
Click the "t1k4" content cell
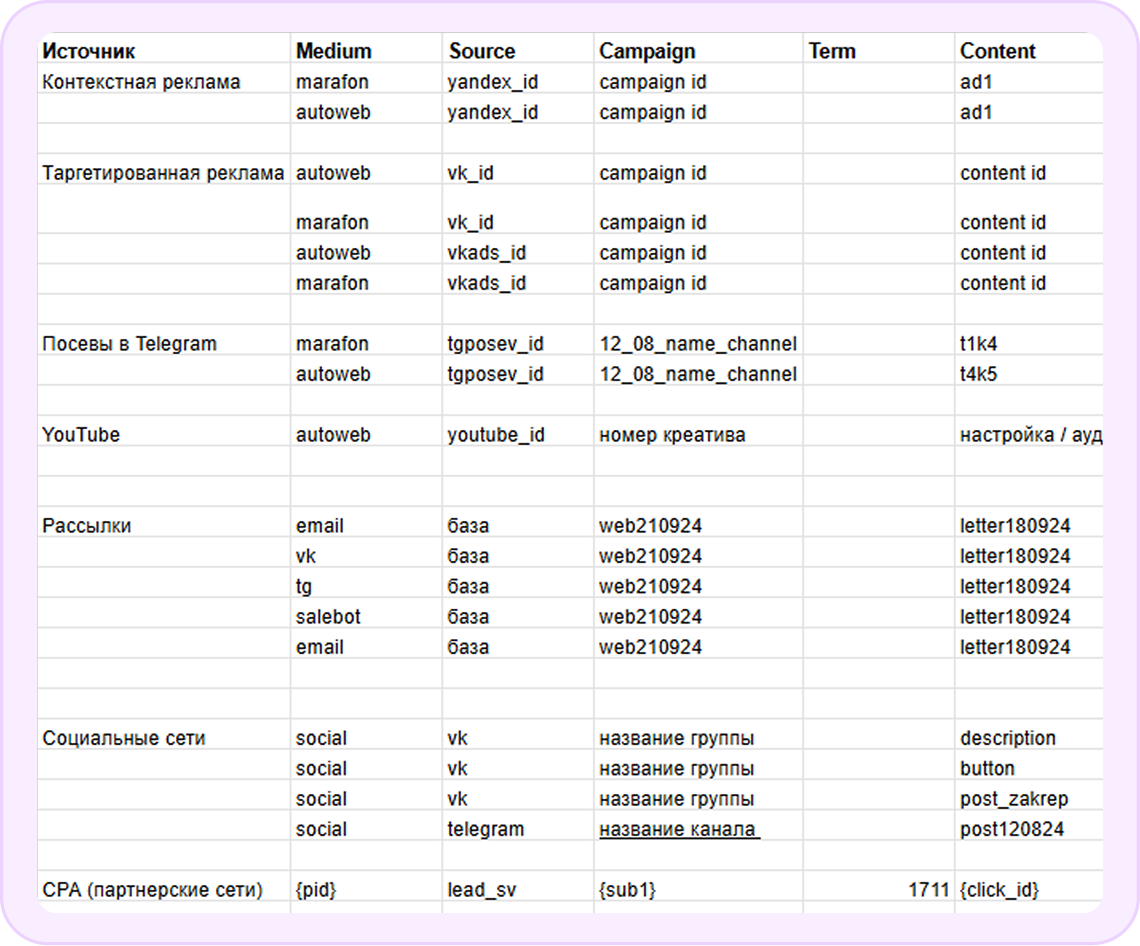(979, 344)
